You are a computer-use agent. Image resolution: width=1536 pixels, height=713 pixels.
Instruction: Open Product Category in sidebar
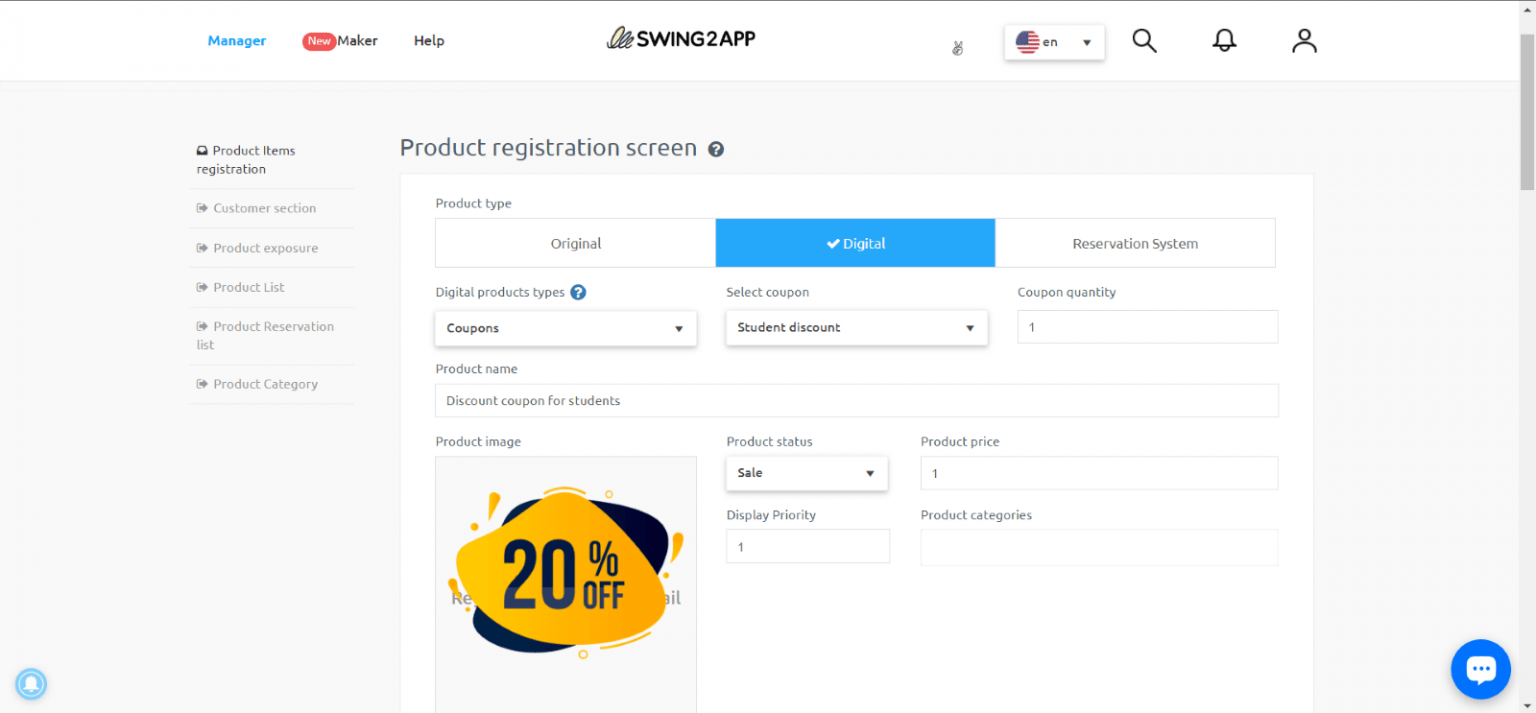point(265,384)
